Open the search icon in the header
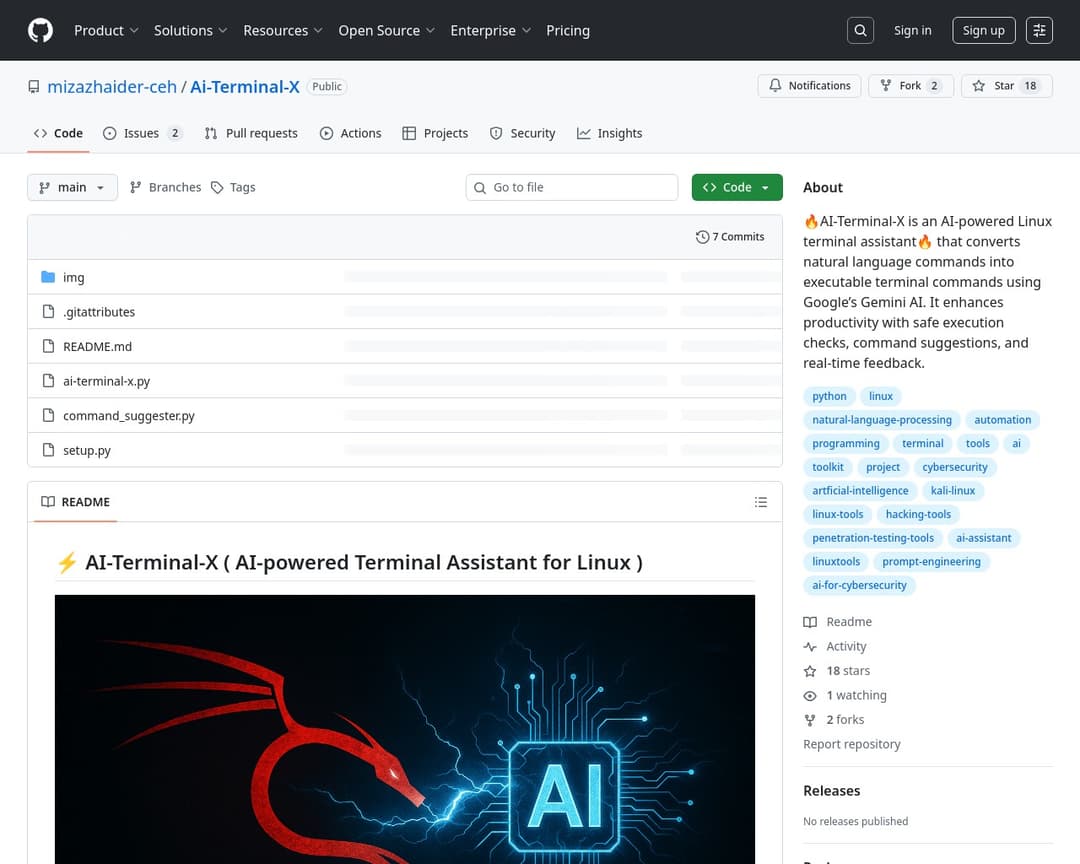This screenshot has width=1080, height=864. tap(860, 30)
